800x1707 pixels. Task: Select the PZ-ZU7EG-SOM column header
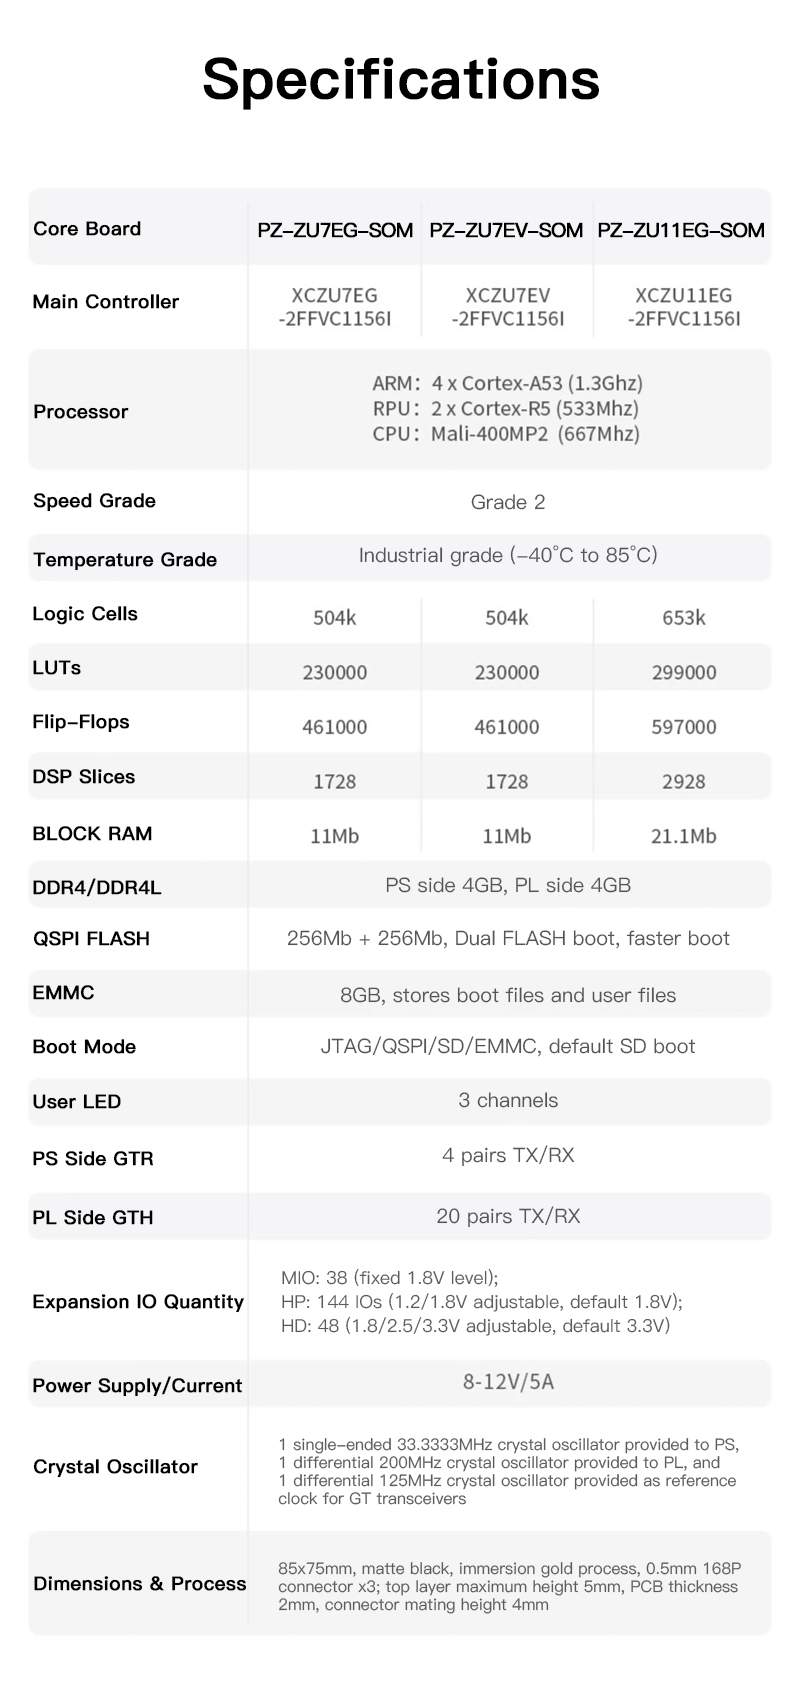[335, 230]
